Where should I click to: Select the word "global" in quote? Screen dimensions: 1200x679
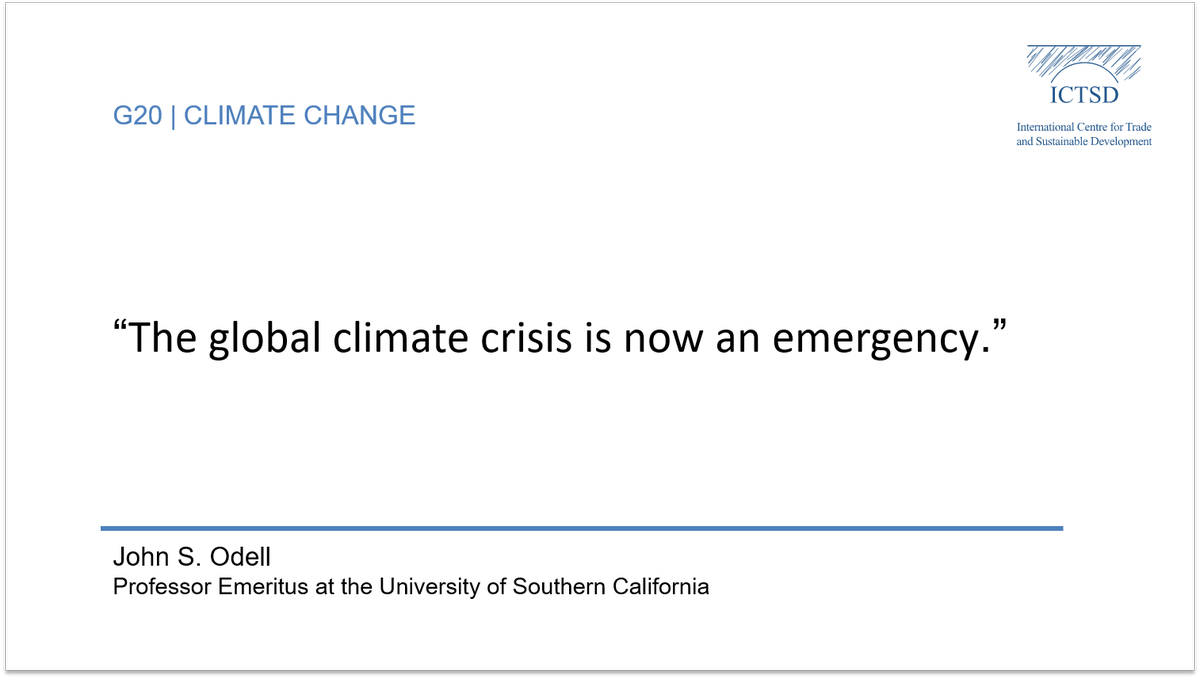coord(250,340)
